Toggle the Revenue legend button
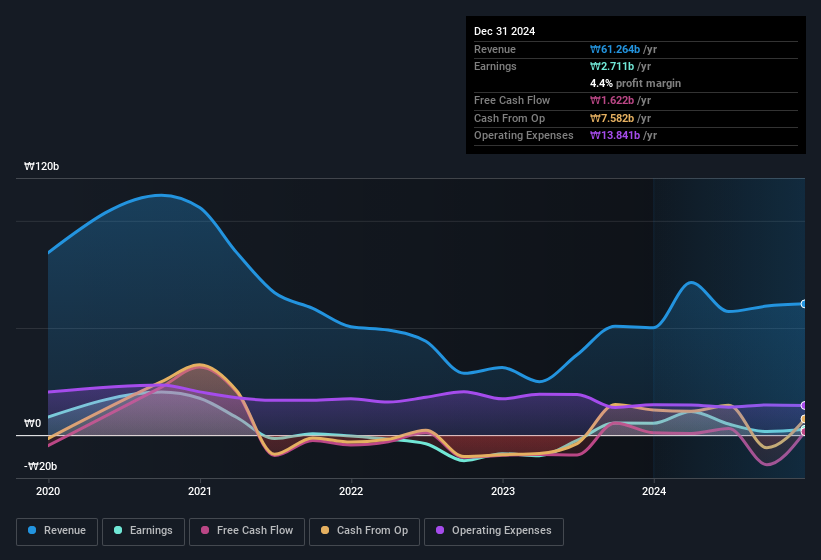Screen dimensions: 821x560 pos(57,531)
